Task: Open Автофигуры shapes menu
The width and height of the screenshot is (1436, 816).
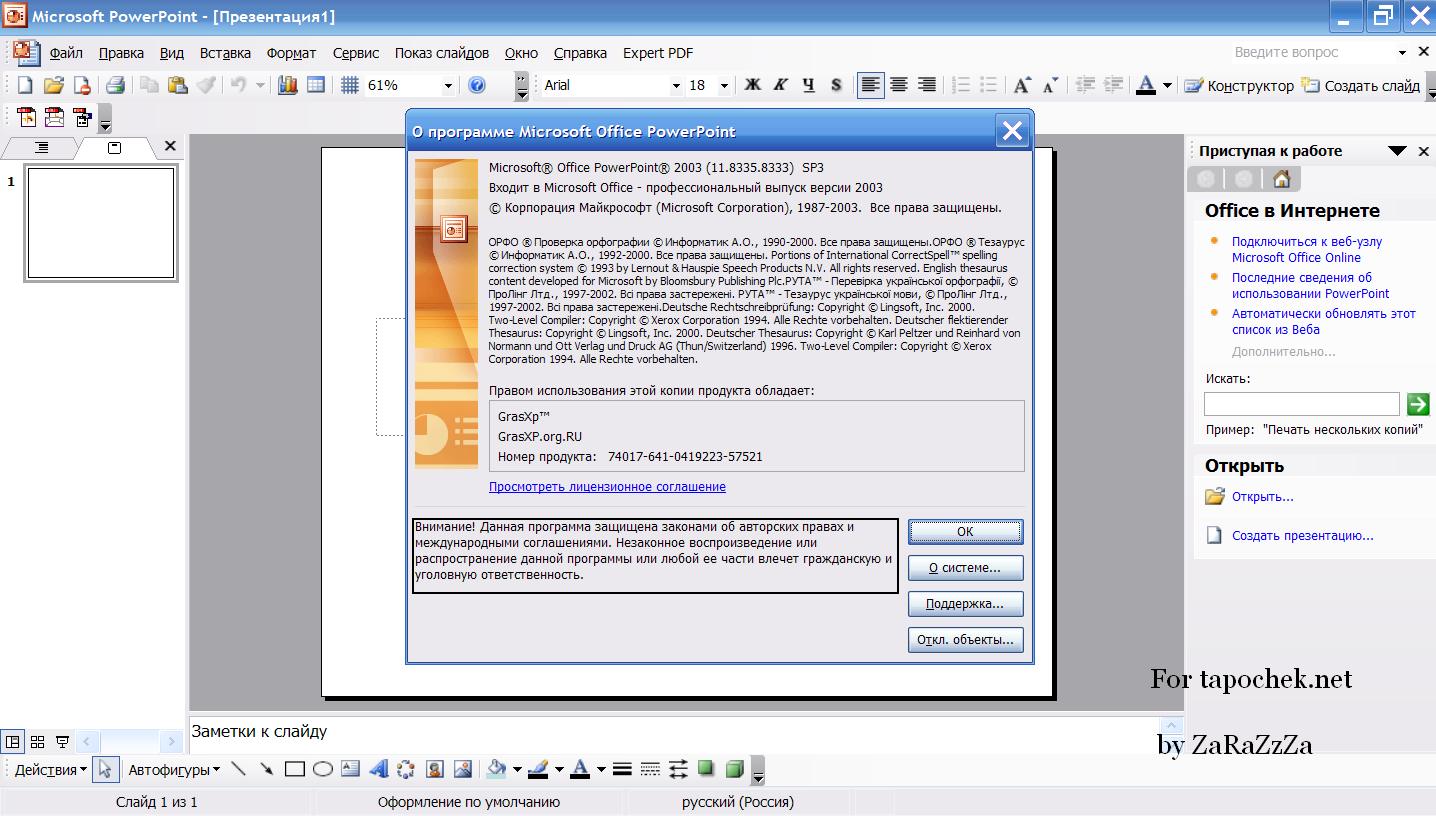Action: pyautogui.click(x=174, y=770)
